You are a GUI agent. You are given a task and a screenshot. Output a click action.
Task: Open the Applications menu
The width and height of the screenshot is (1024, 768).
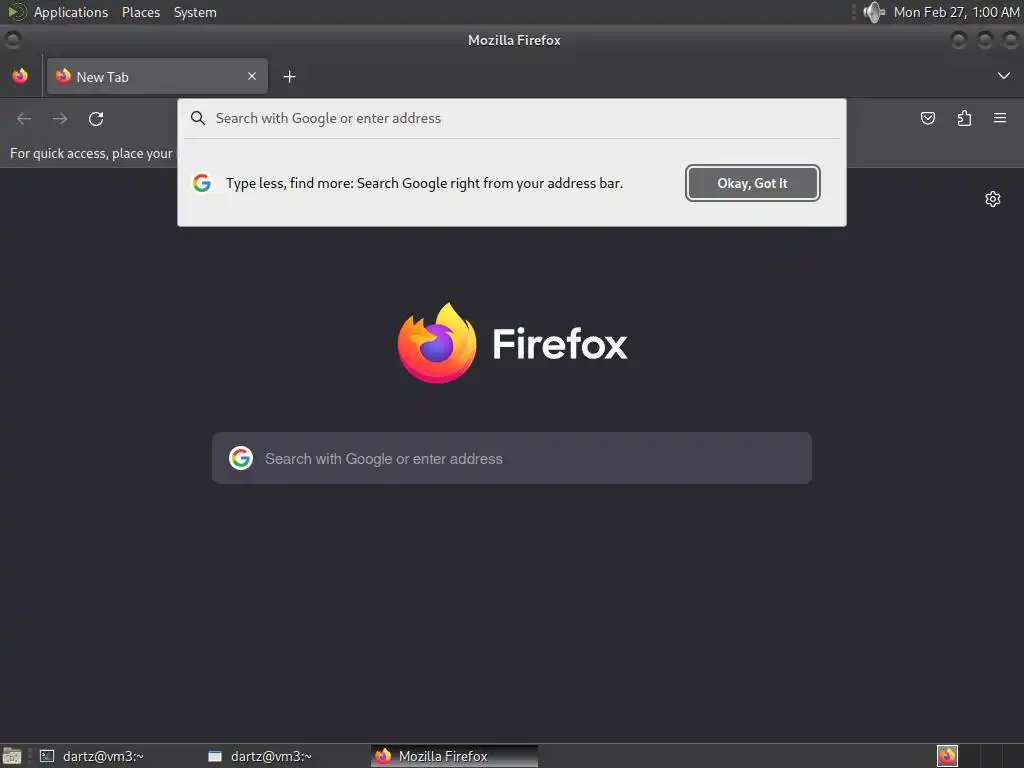71,12
